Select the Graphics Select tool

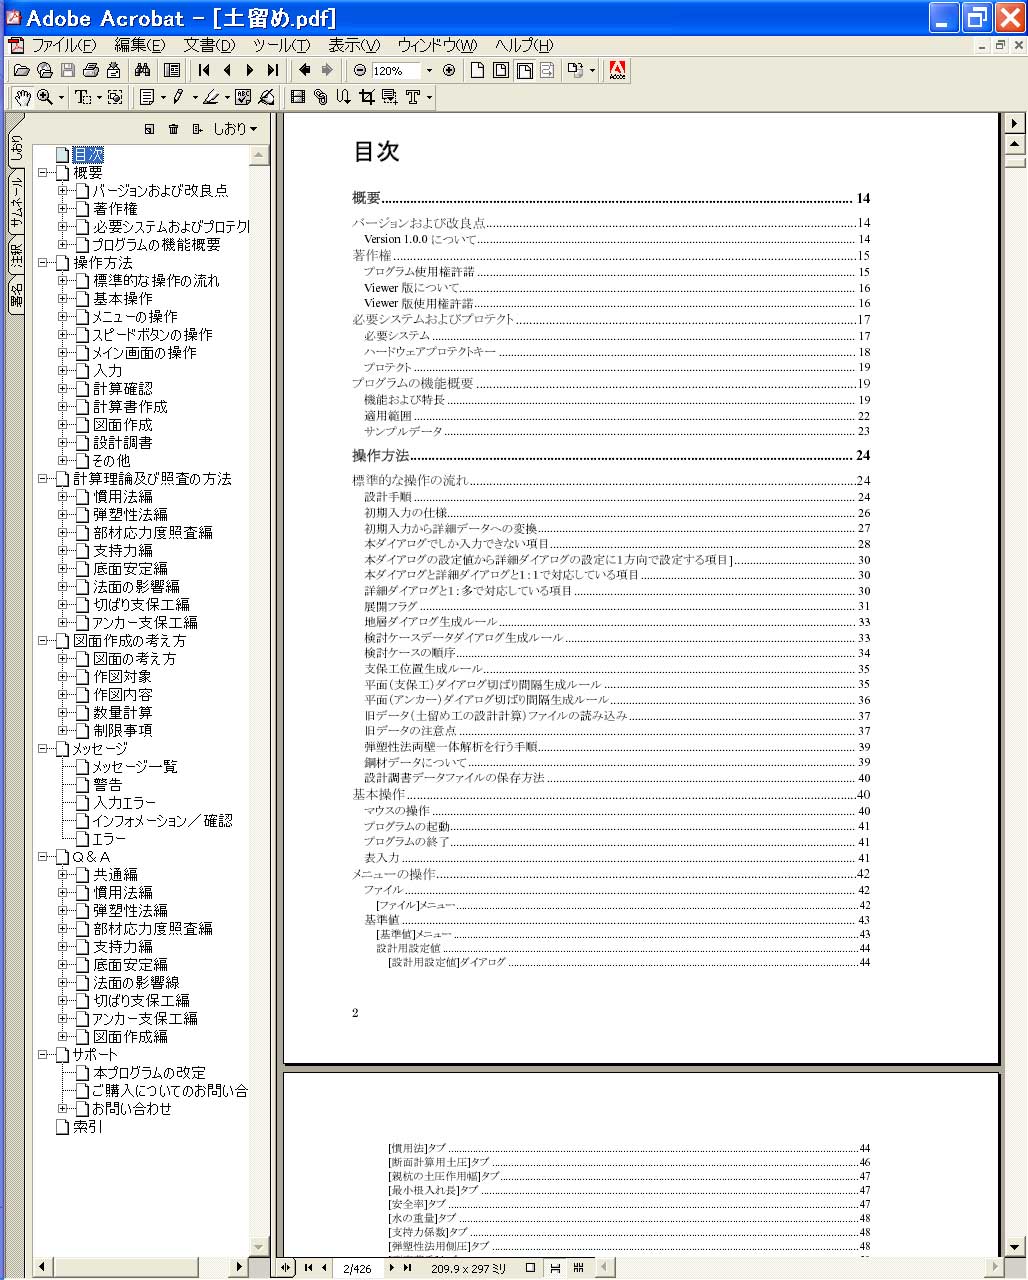(x=115, y=97)
